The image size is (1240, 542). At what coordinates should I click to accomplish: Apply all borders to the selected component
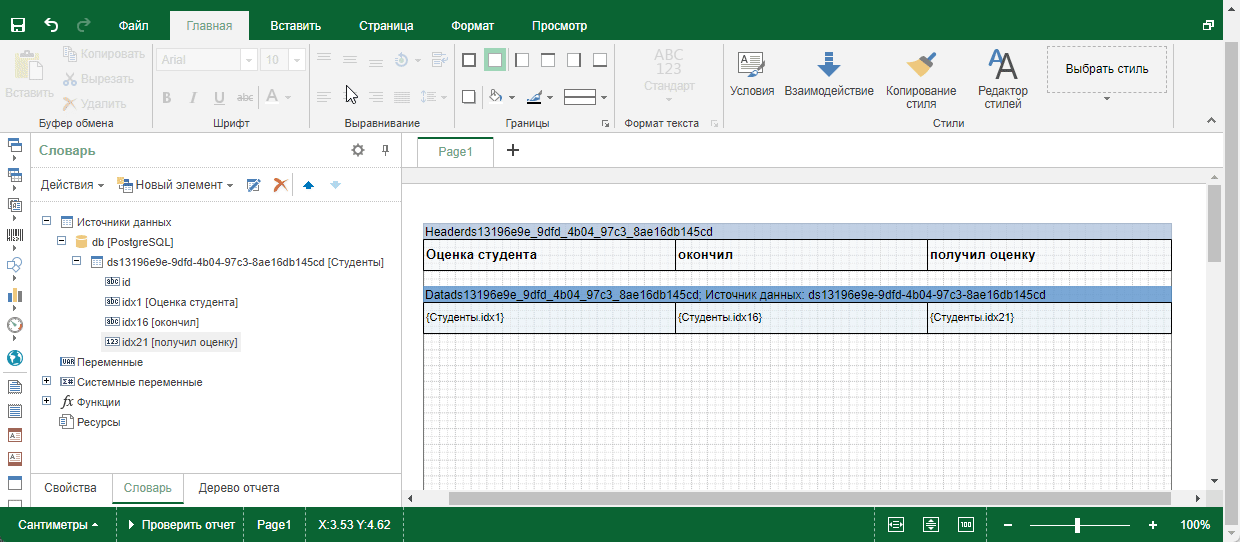pos(469,60)
